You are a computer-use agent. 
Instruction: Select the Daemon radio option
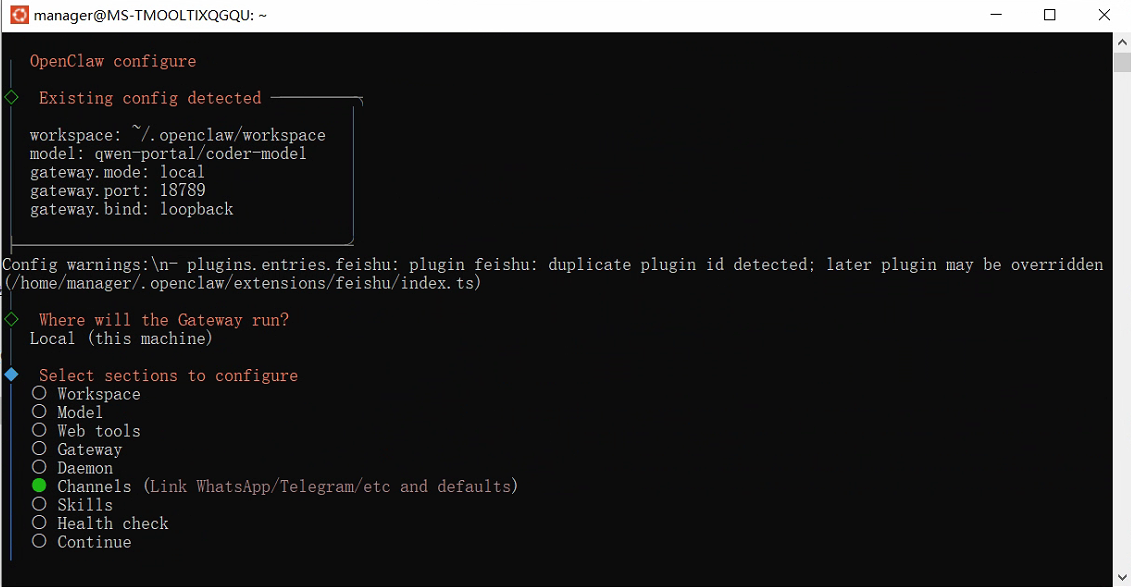pos(39,467)
